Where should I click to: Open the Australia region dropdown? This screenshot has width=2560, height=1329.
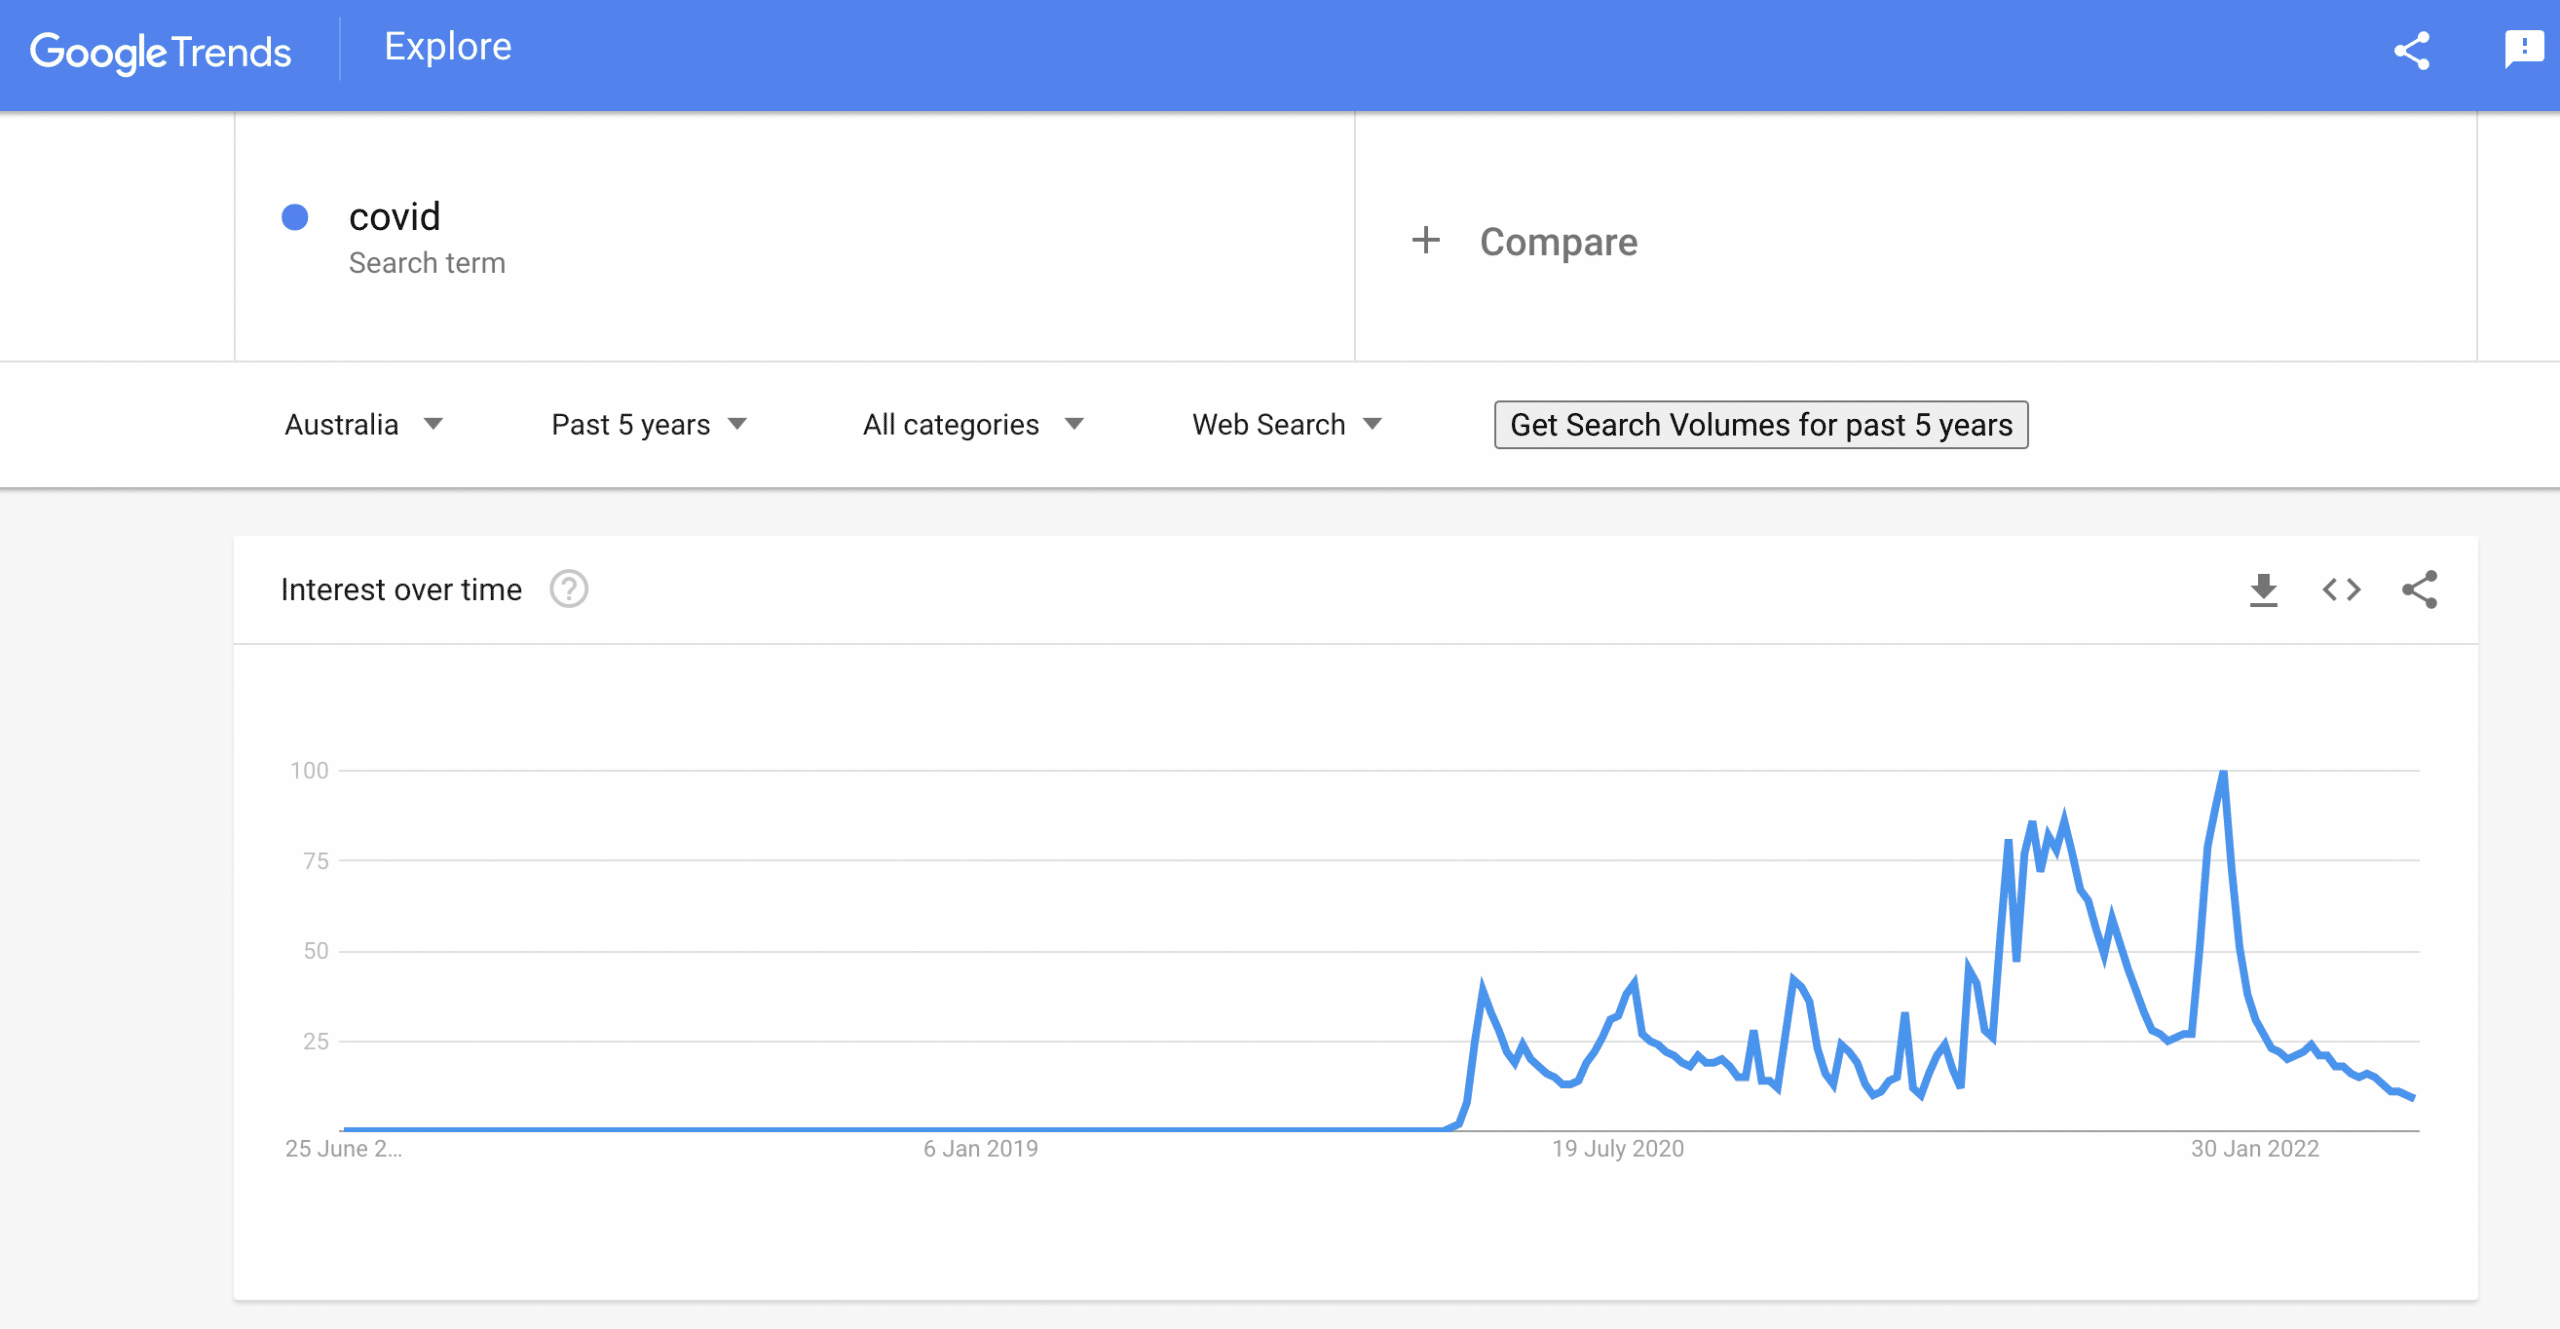click(363, 424)
